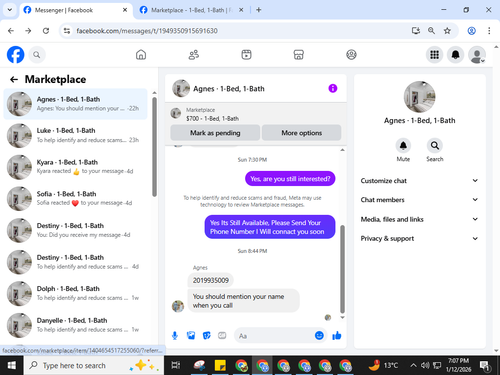Image resolution: width=500 pixels, height=375 pixels.
Task: Open the Reels video icon
Action: [x=246, y=55]
